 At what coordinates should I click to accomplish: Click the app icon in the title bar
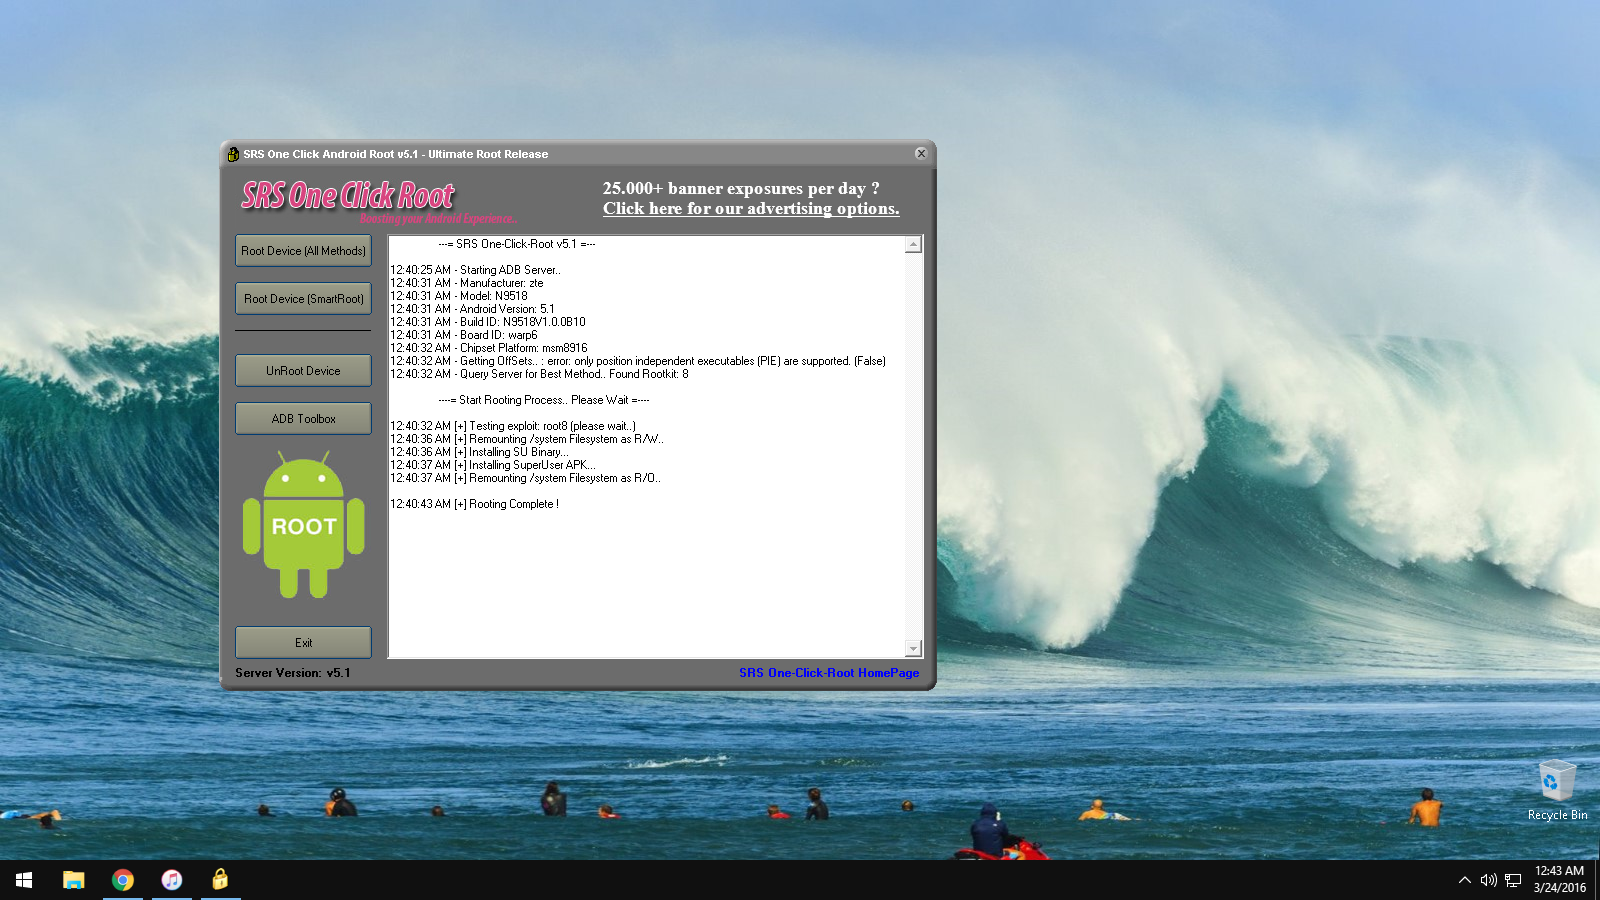pos(233,154)
